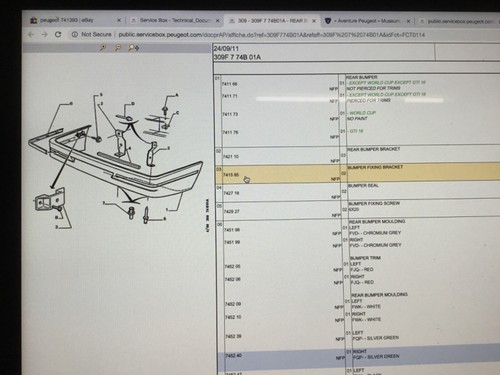Switch to Service Box Technical Documentation tab

click(x=175, y=20)
